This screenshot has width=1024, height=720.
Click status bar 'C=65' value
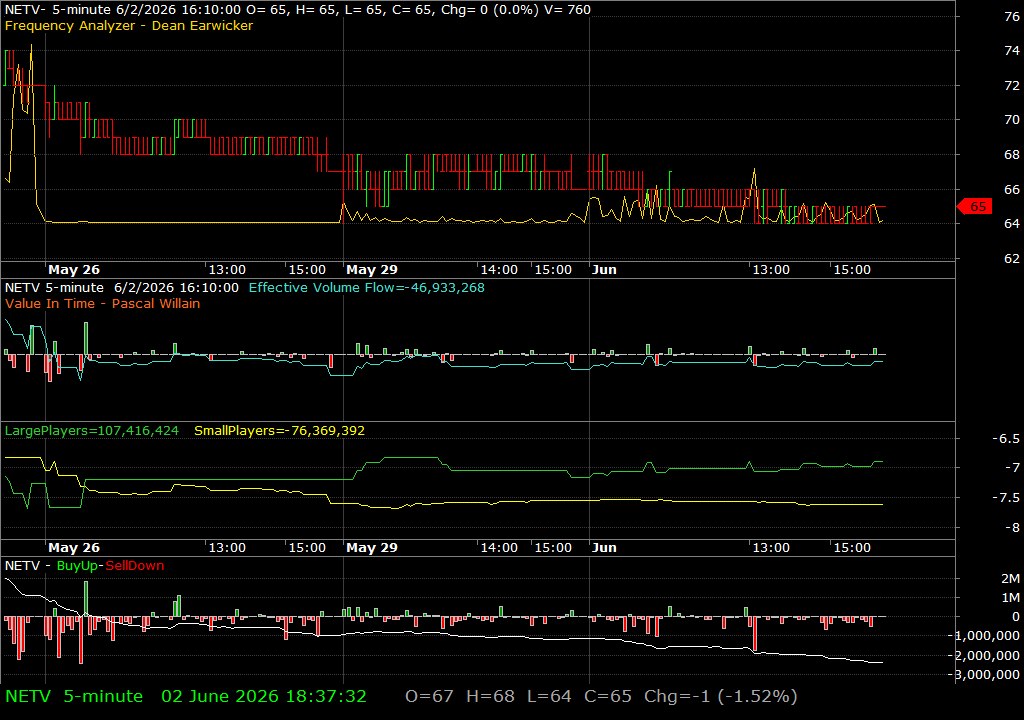[x=608, y=696]
